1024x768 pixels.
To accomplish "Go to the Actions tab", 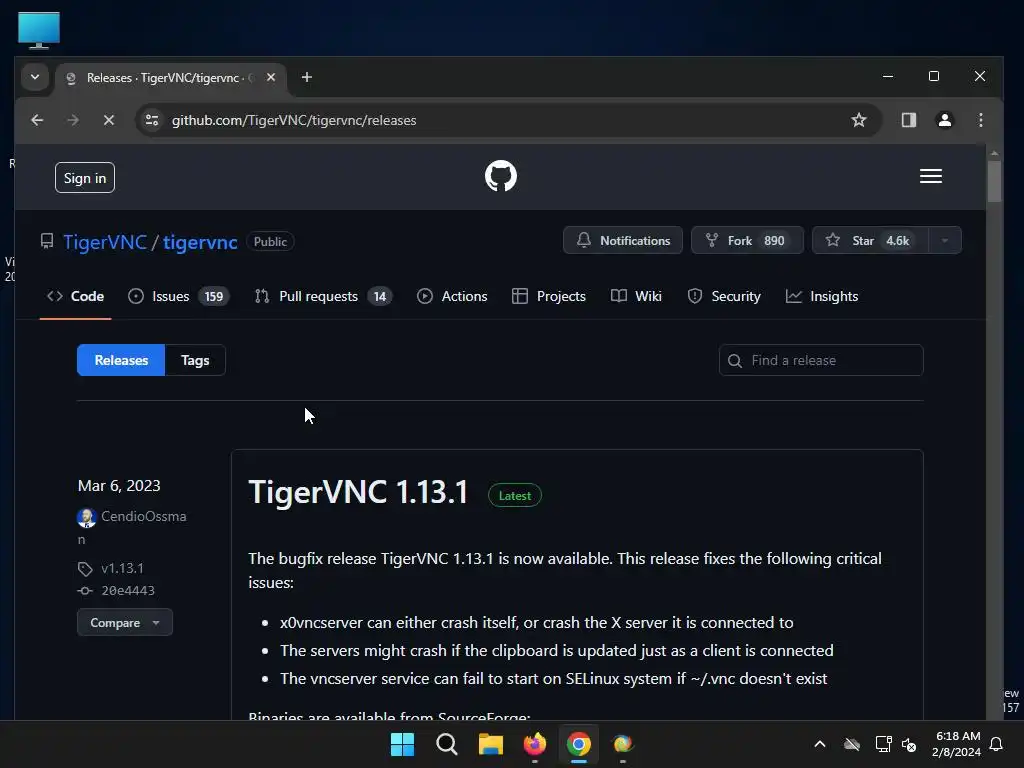I will [452, 296].
